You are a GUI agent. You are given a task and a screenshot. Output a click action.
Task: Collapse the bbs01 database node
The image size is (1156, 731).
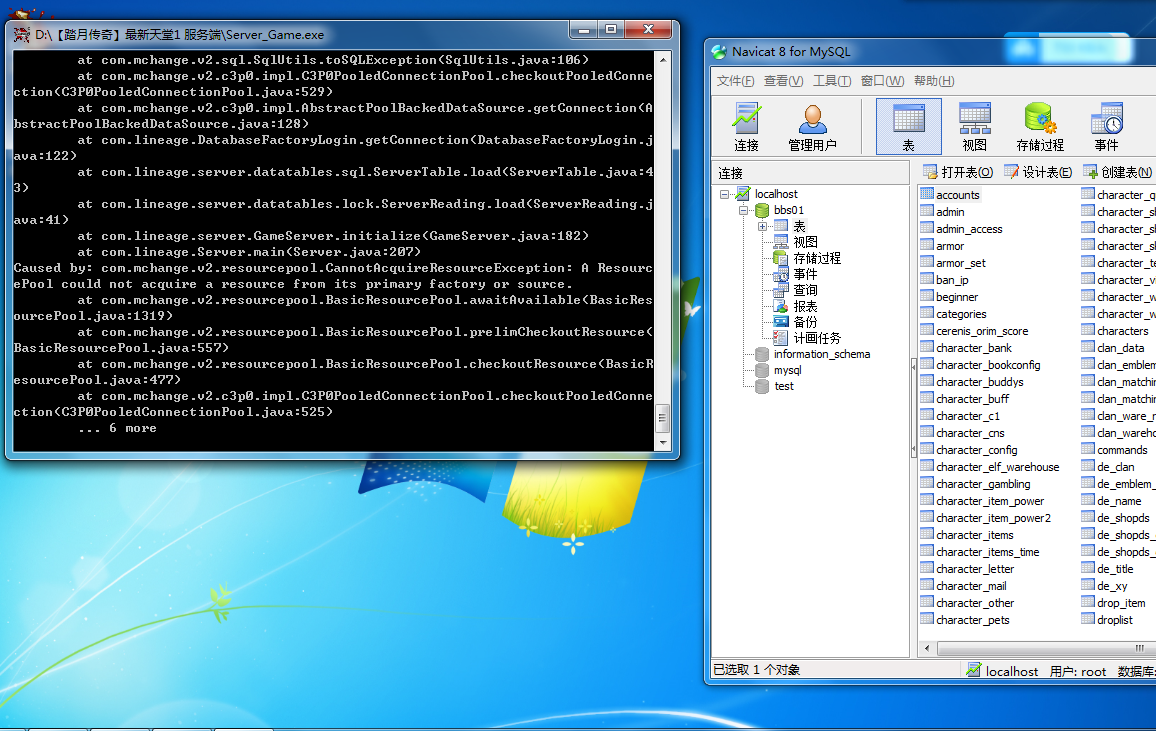pyautogui.click(x=743, y=211)
